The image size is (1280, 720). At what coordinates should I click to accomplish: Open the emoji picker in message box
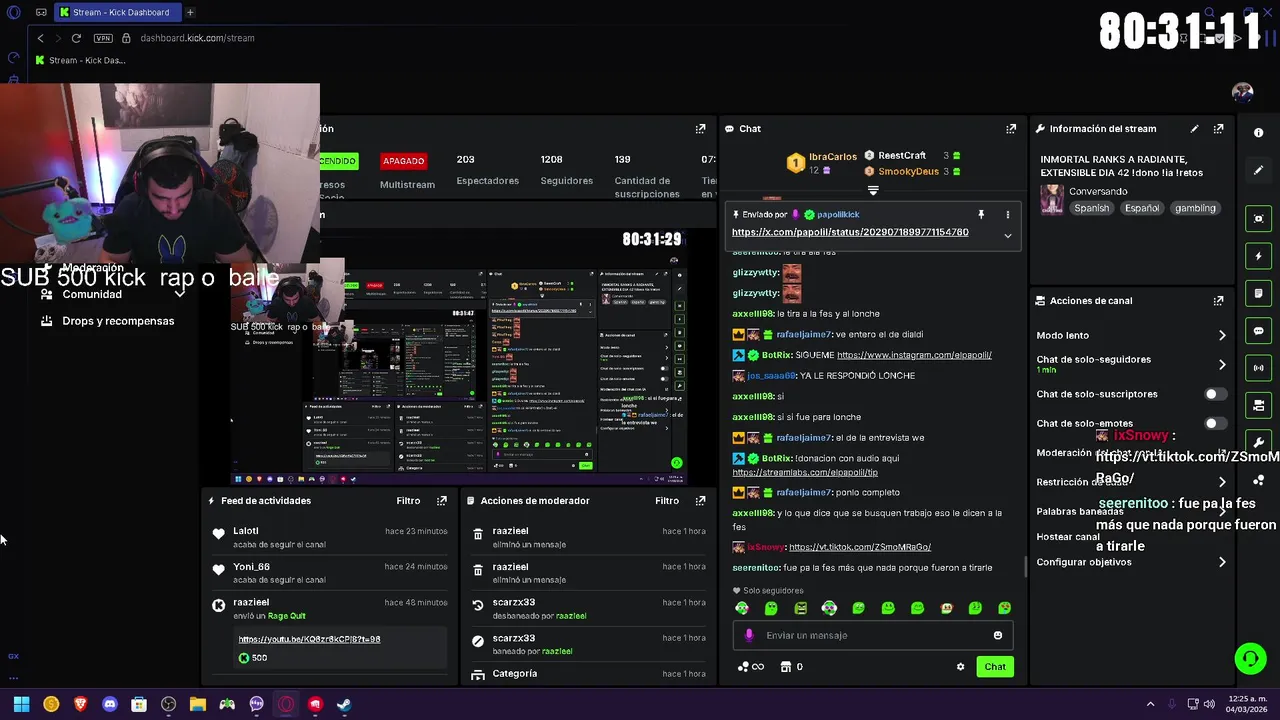(997, 636)
